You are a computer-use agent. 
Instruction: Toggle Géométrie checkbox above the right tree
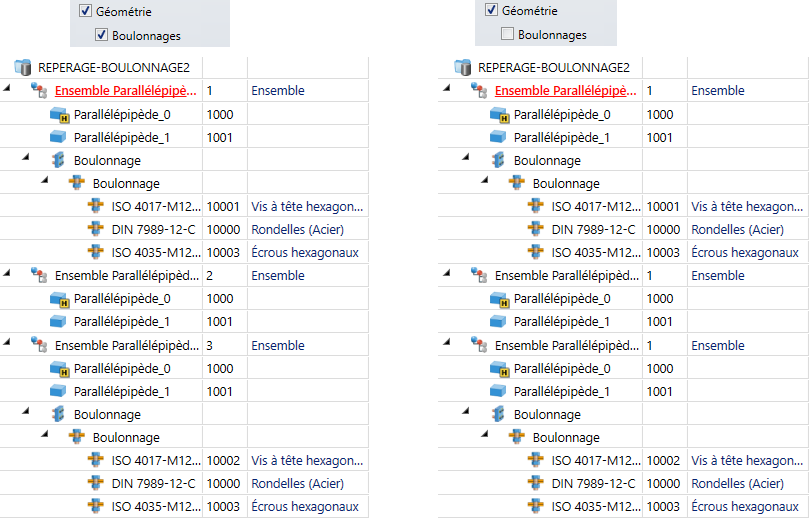[491, 11]
